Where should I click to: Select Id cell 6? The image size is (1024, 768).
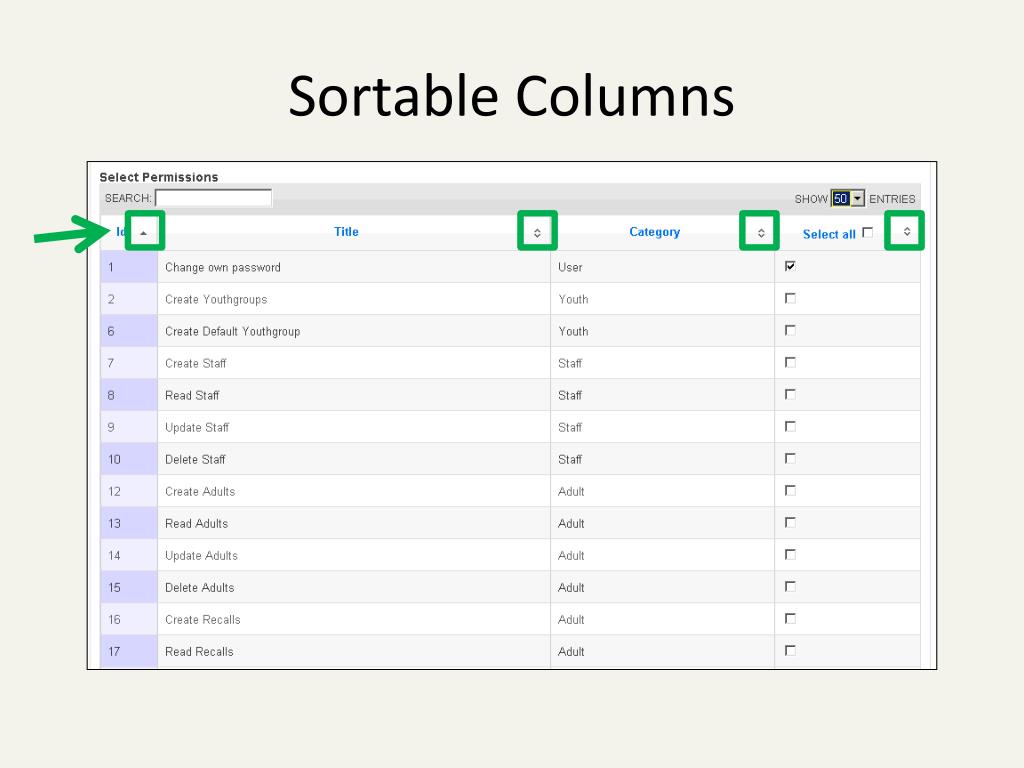coord(129,331)
